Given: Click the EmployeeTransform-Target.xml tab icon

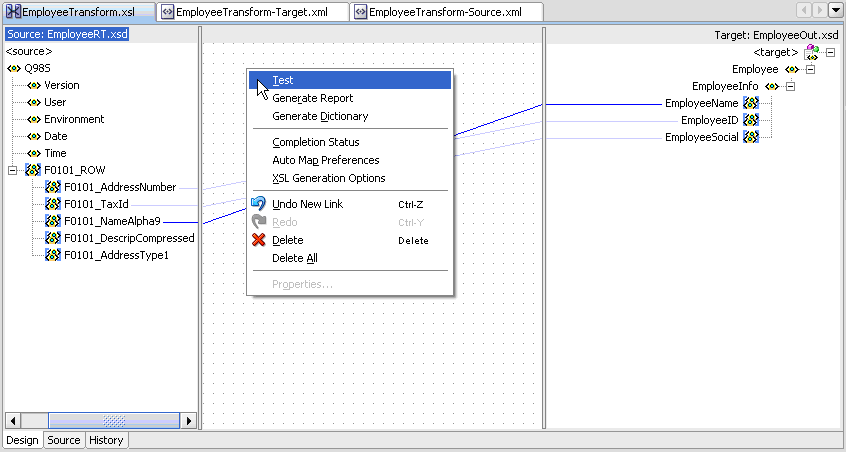Looking at the screenshot, I should point(168,12).
